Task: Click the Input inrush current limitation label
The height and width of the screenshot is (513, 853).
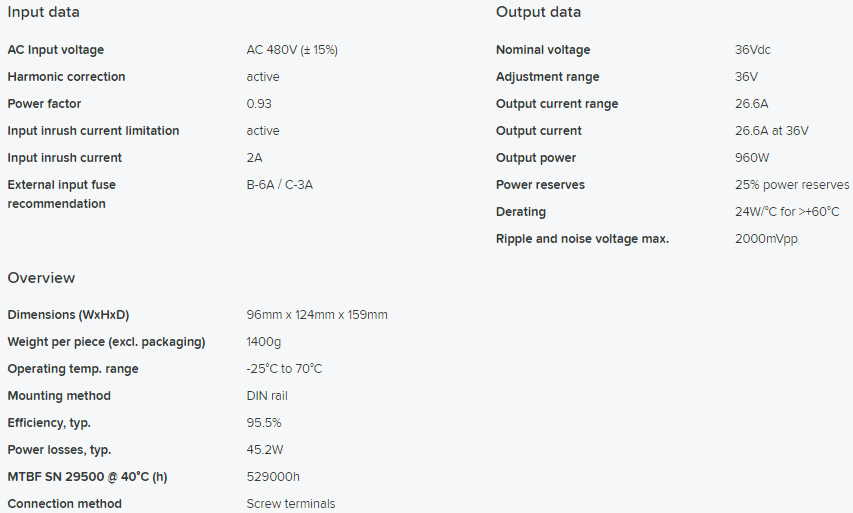Action: coord(93,131)
